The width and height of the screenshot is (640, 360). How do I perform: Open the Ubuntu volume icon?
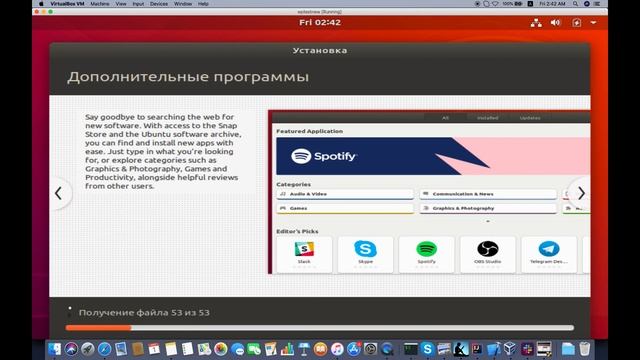(x=555, y=23)
